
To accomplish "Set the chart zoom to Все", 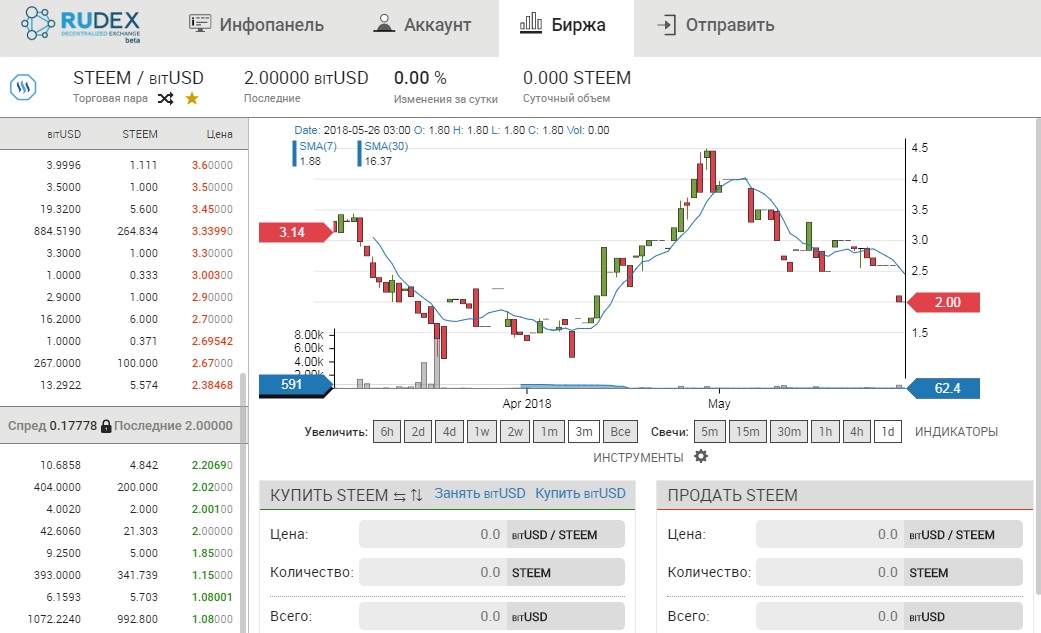I will [x=621, y=432].
